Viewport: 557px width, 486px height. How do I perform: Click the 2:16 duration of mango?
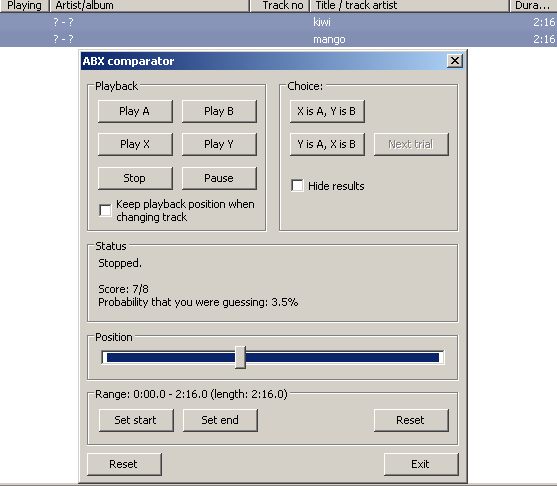tap(544, 39)
